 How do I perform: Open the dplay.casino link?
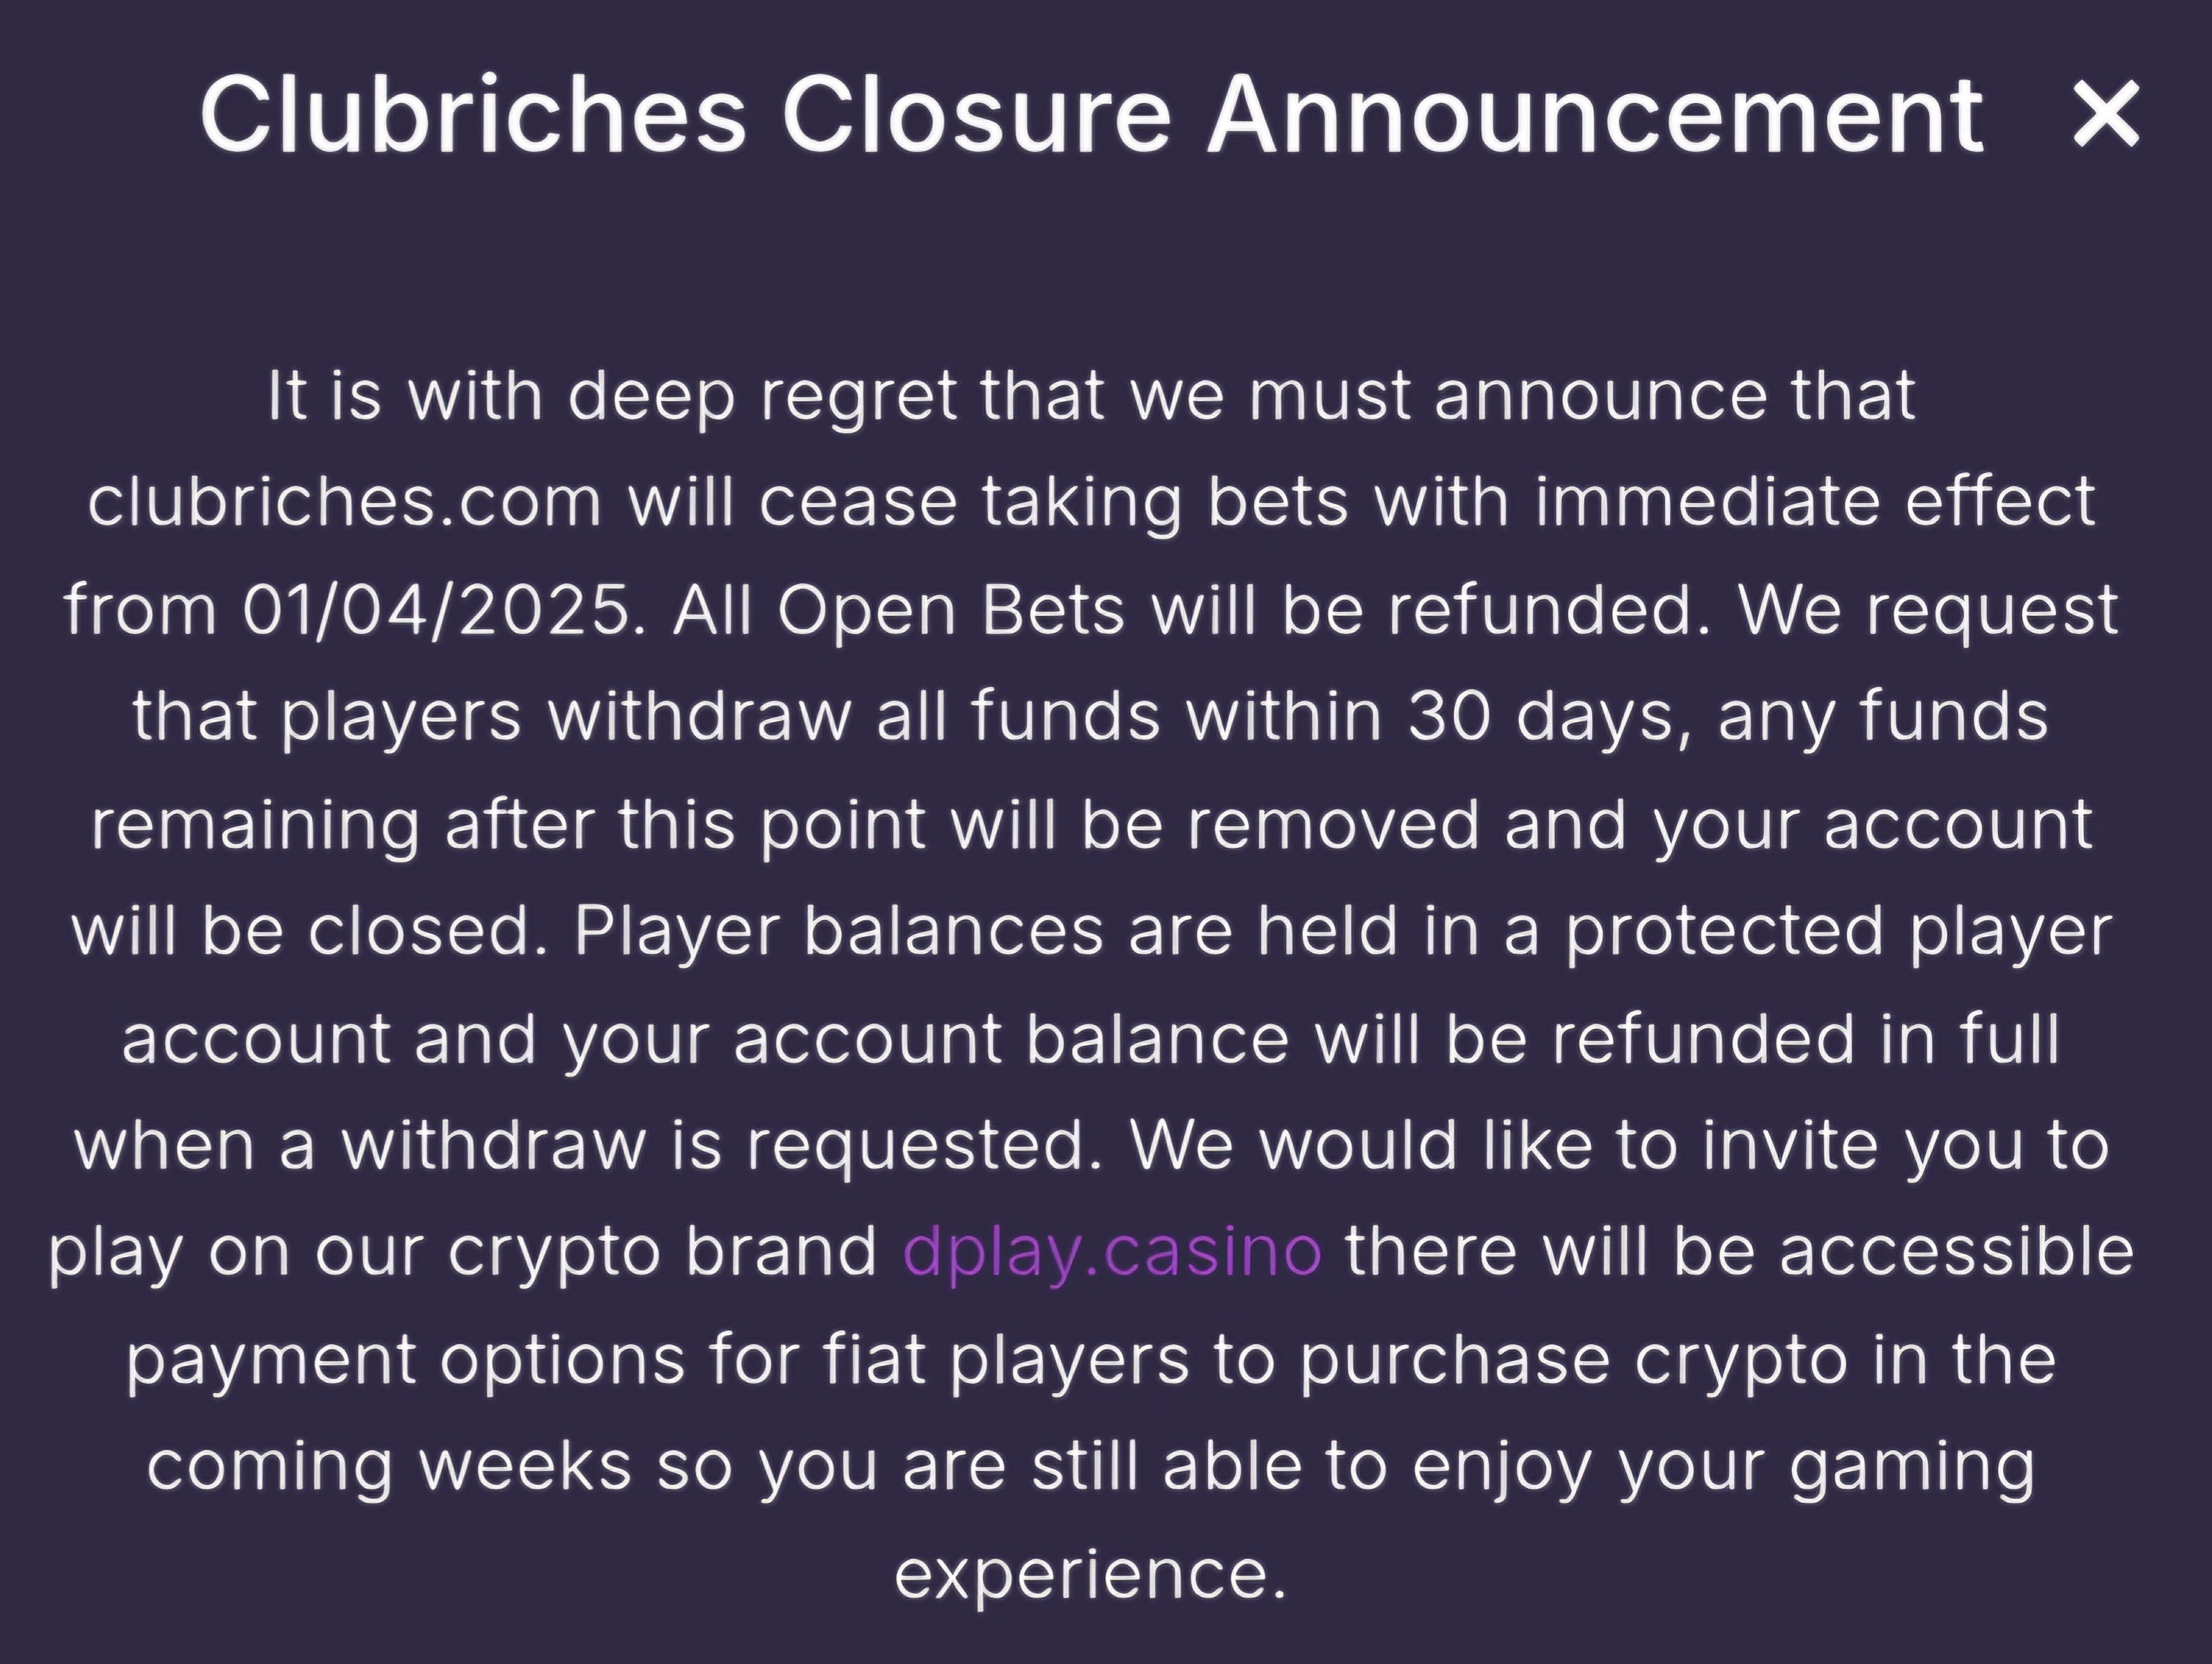pyautogui.click(x=1112, y=1251)
